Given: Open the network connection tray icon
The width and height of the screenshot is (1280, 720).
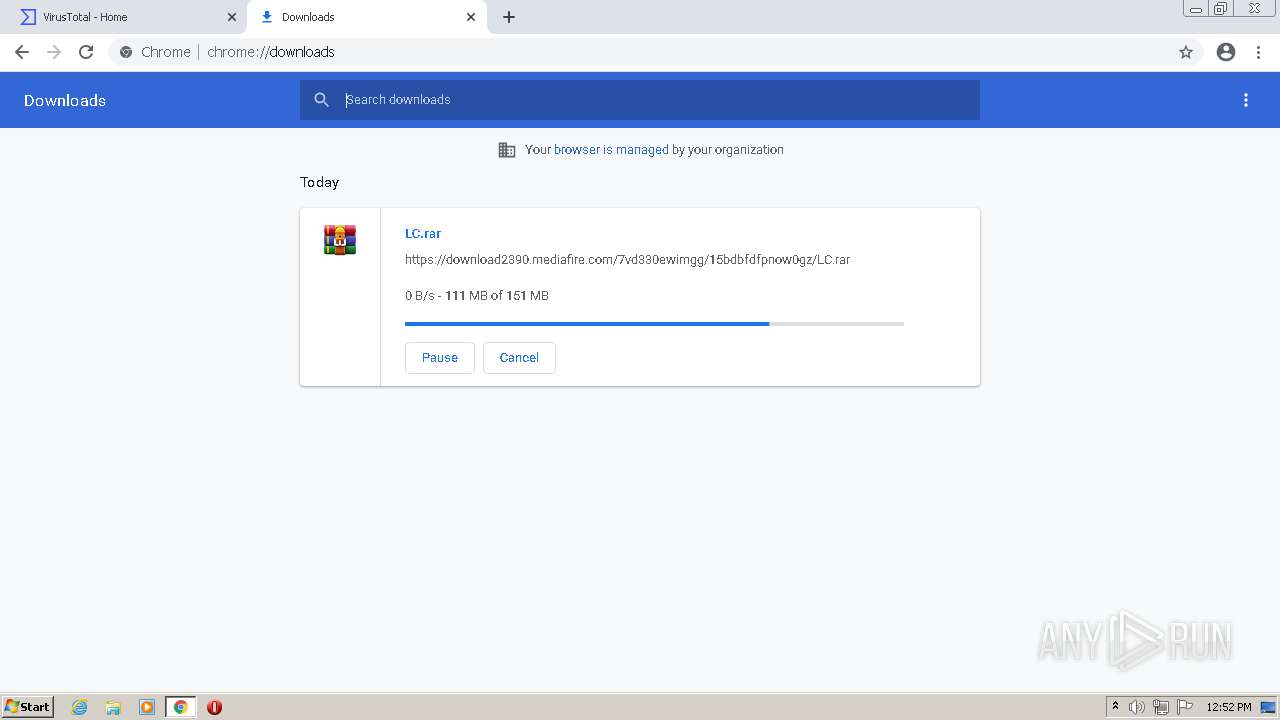Looking at the screenshot, I should (1161, 707).
